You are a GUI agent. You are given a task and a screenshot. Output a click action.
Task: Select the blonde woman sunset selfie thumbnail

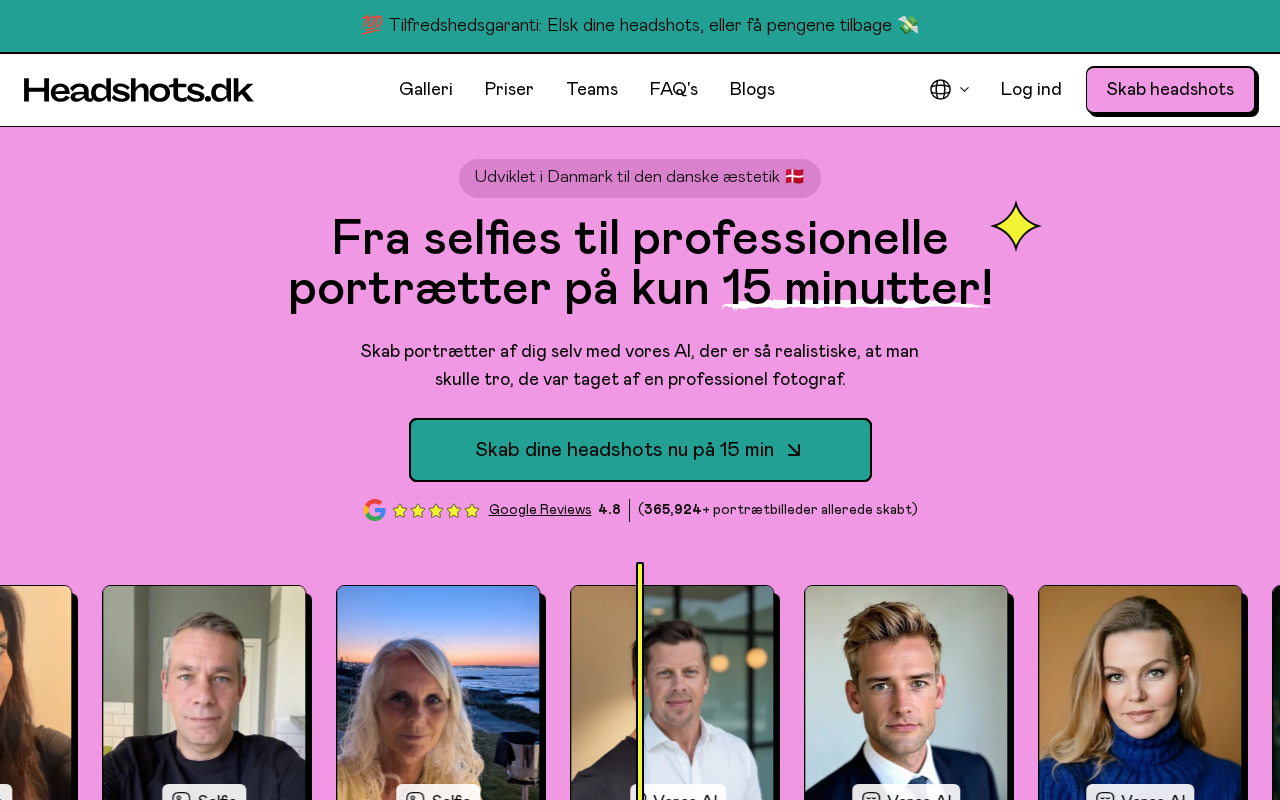tap(438, 693)
